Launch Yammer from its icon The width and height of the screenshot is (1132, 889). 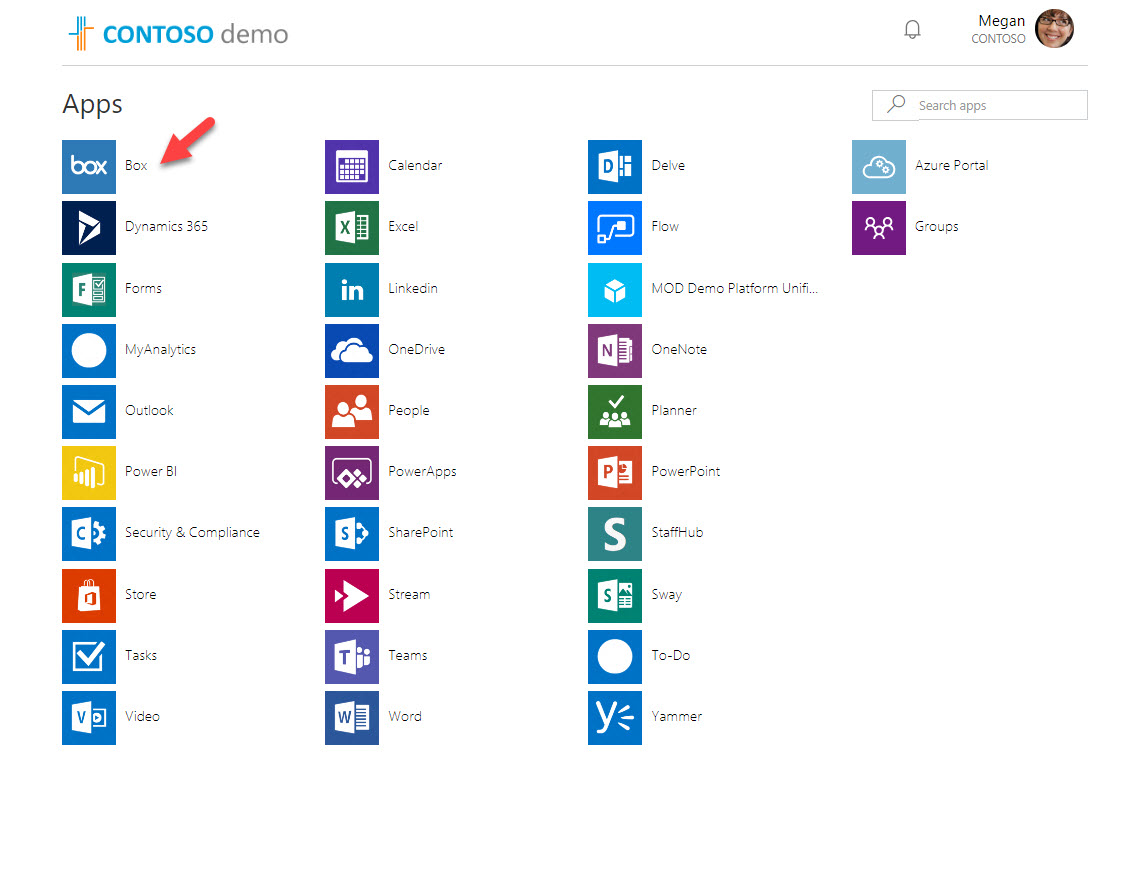click(x=614, y=718)
